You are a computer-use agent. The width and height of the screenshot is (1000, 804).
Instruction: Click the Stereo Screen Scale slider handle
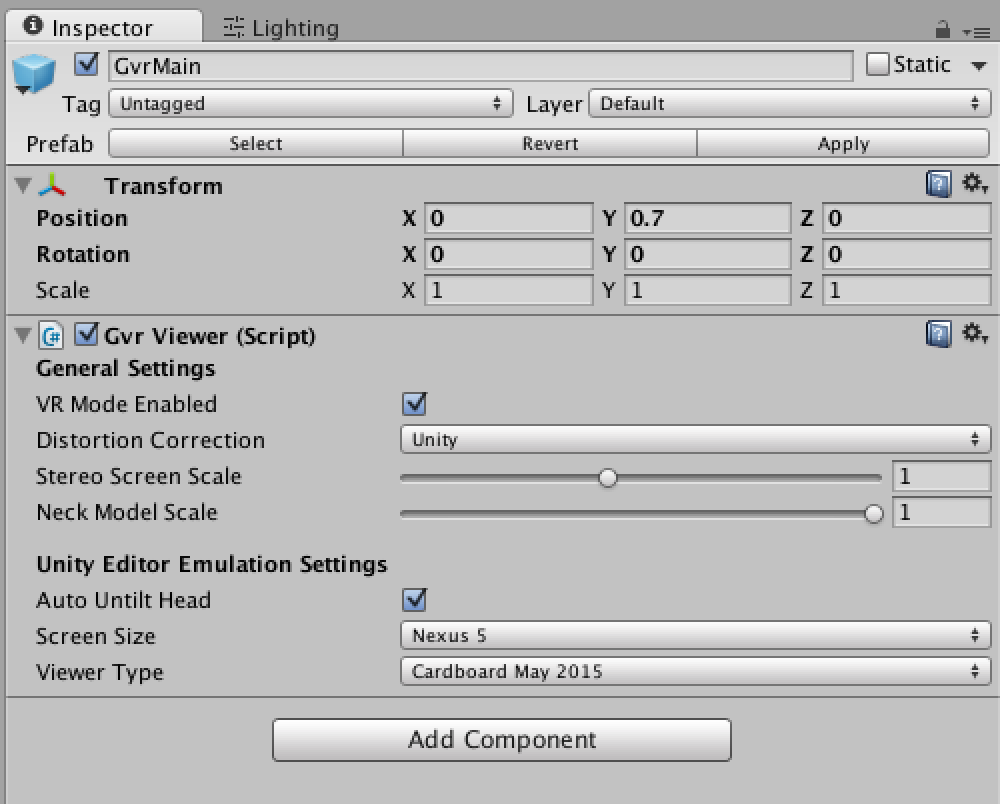point(608,478)
